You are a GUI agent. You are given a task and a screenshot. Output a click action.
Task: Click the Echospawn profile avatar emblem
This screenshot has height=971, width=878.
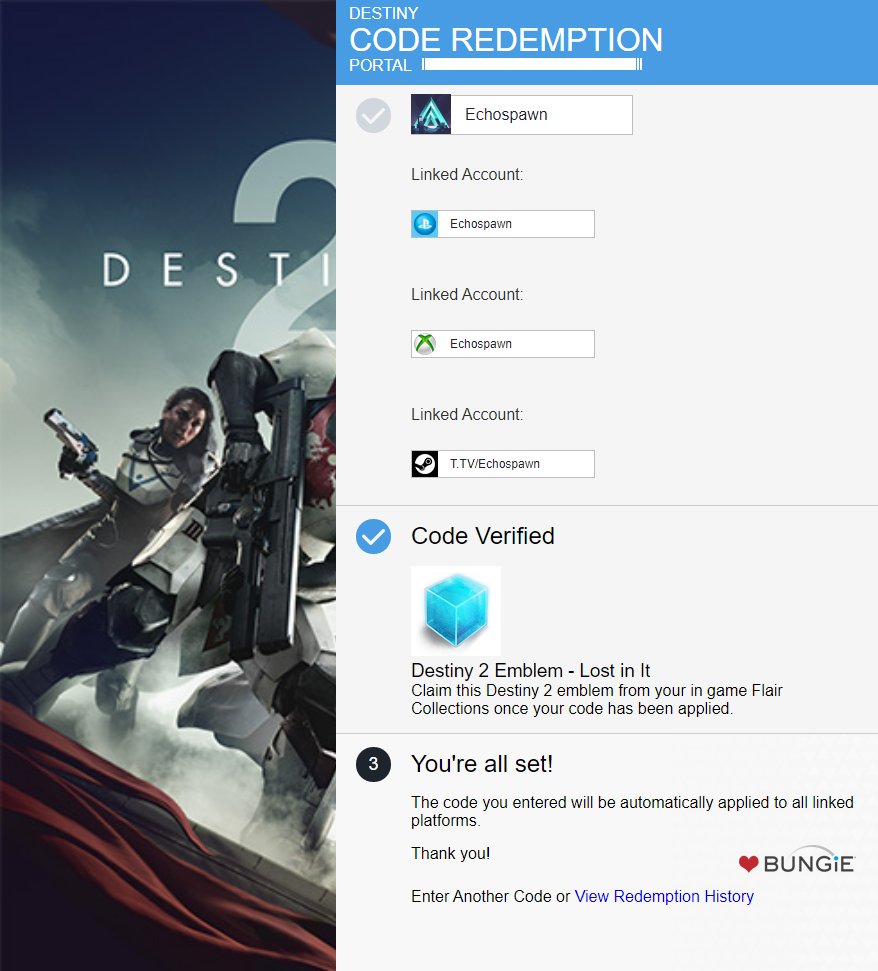coord(431,115)
